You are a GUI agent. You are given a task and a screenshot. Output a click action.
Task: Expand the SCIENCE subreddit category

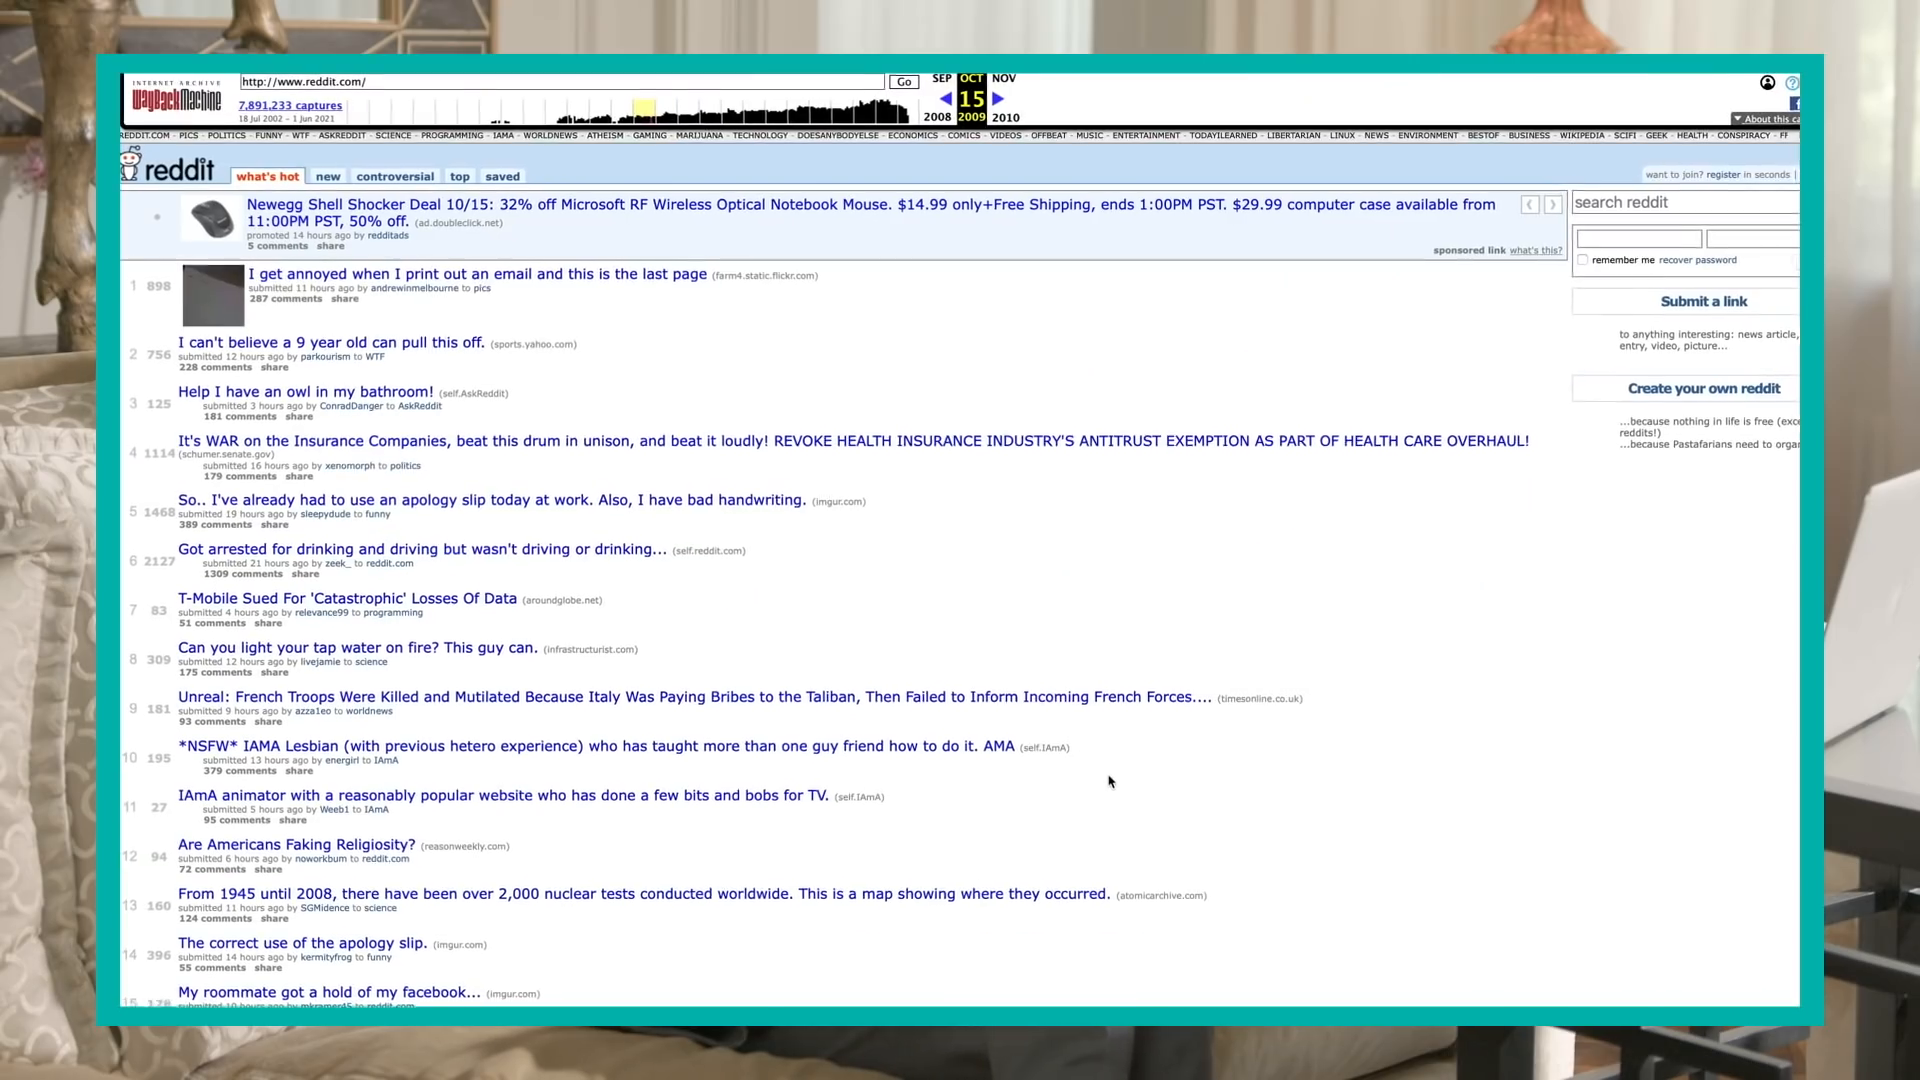pos(392,135)
